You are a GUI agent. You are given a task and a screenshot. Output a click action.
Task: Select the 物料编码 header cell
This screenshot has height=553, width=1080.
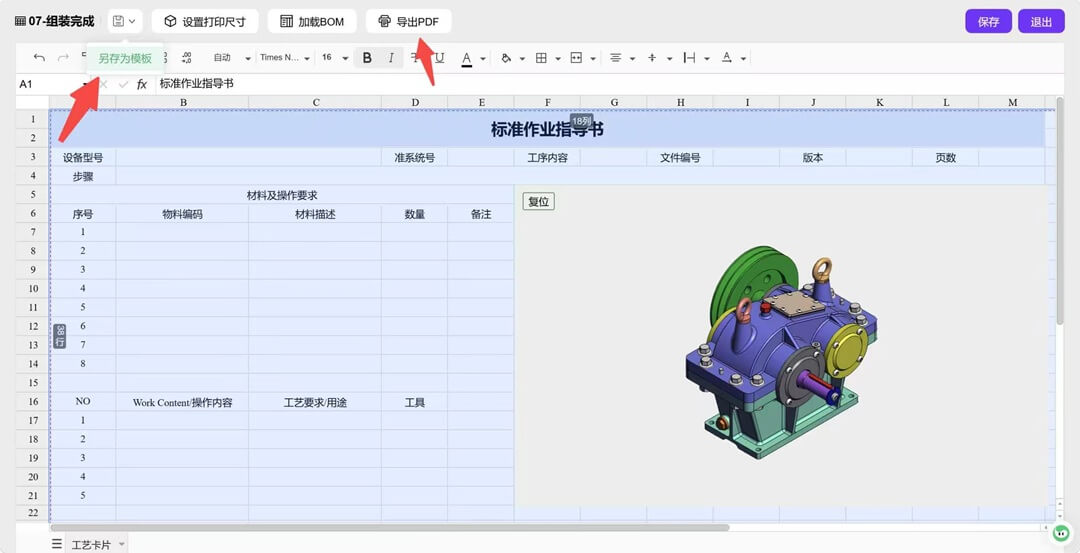183,214
